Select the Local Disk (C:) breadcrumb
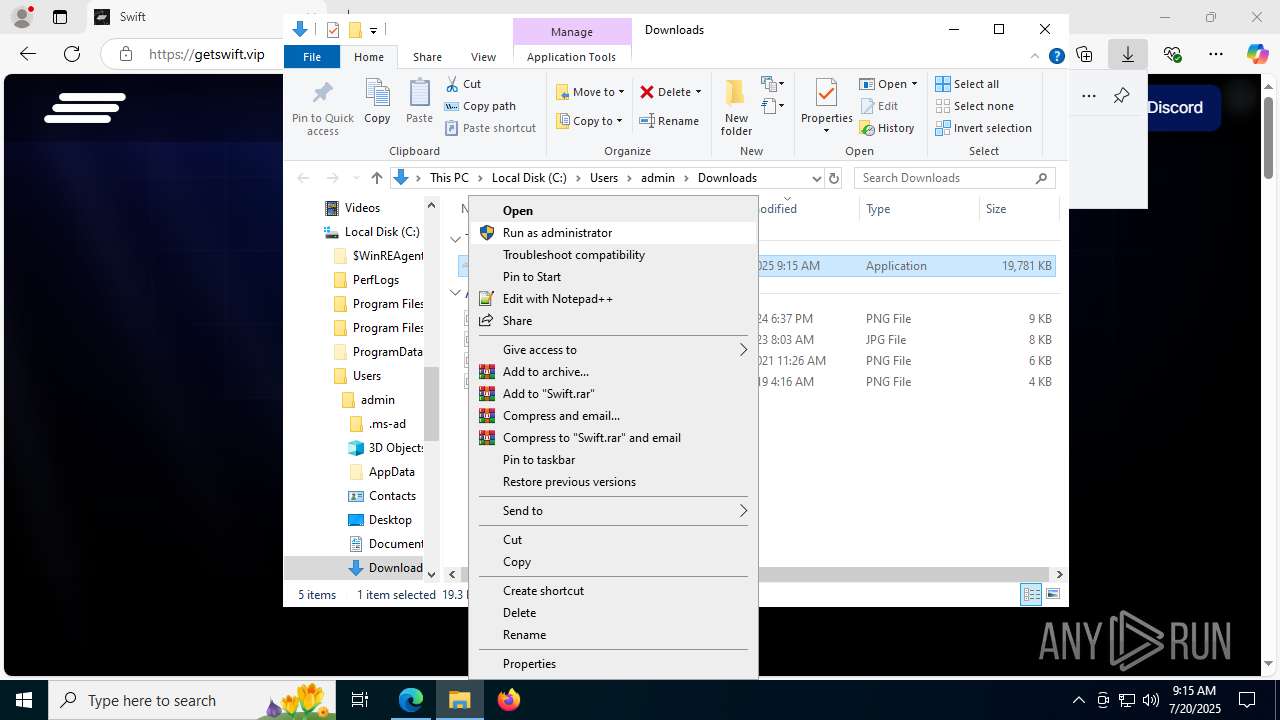Screen dimensions: 1280x720 [529, 178]
